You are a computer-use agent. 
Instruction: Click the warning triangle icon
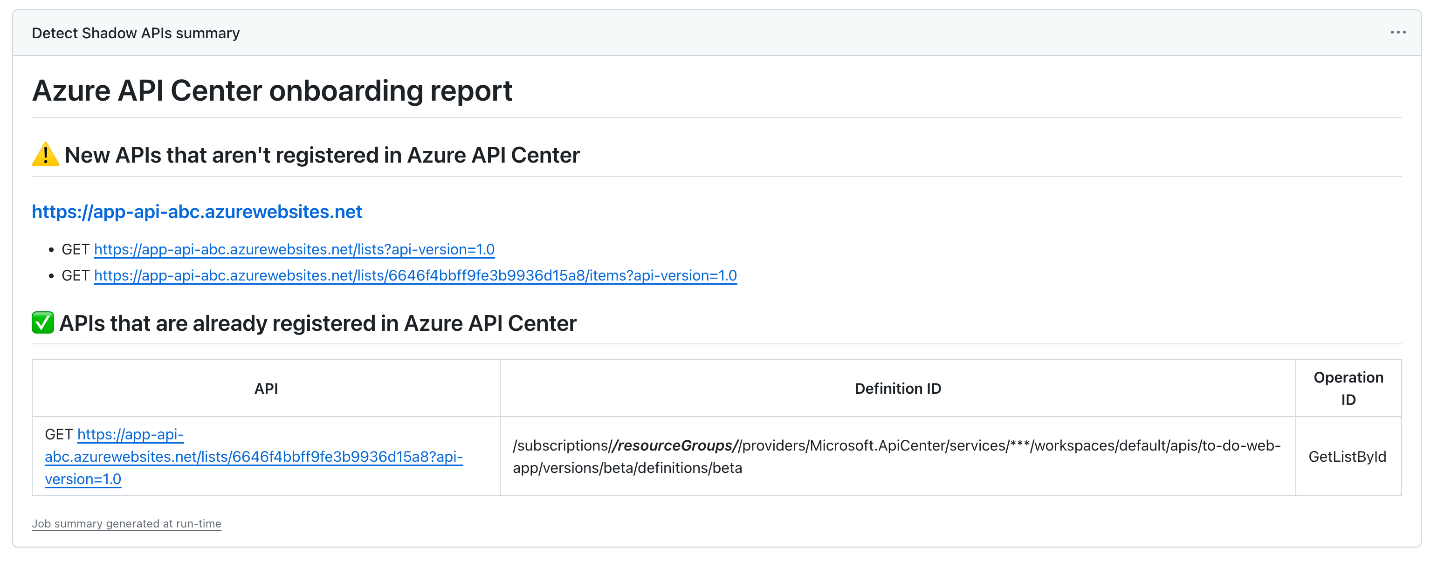click(x=46, y=155)
